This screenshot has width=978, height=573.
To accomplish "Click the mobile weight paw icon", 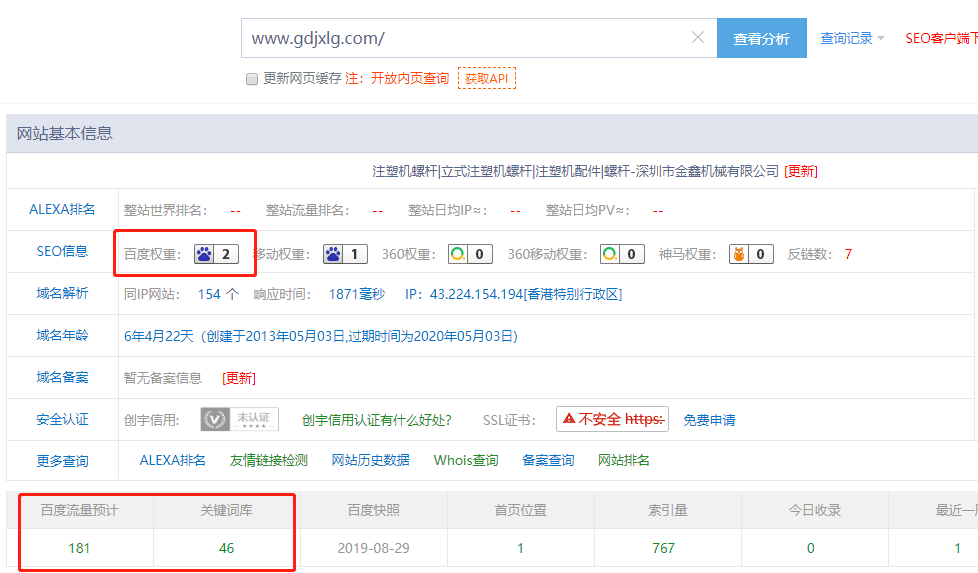I will (333, 254).
